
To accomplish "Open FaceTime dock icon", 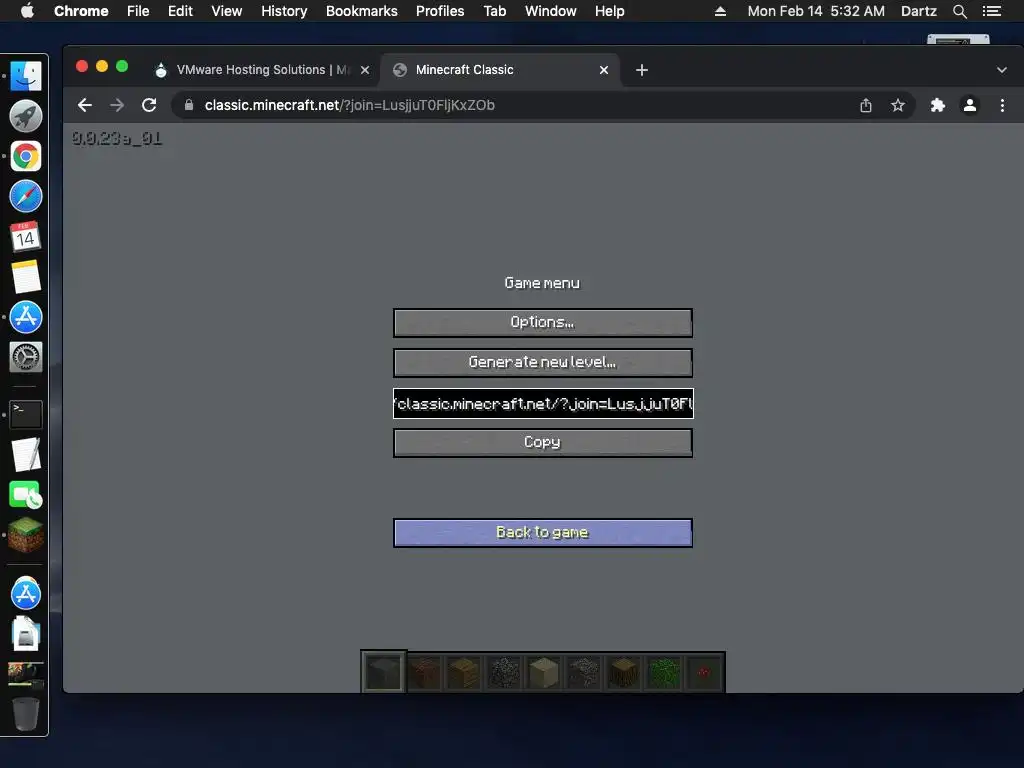I will click(x=25, y=495).
